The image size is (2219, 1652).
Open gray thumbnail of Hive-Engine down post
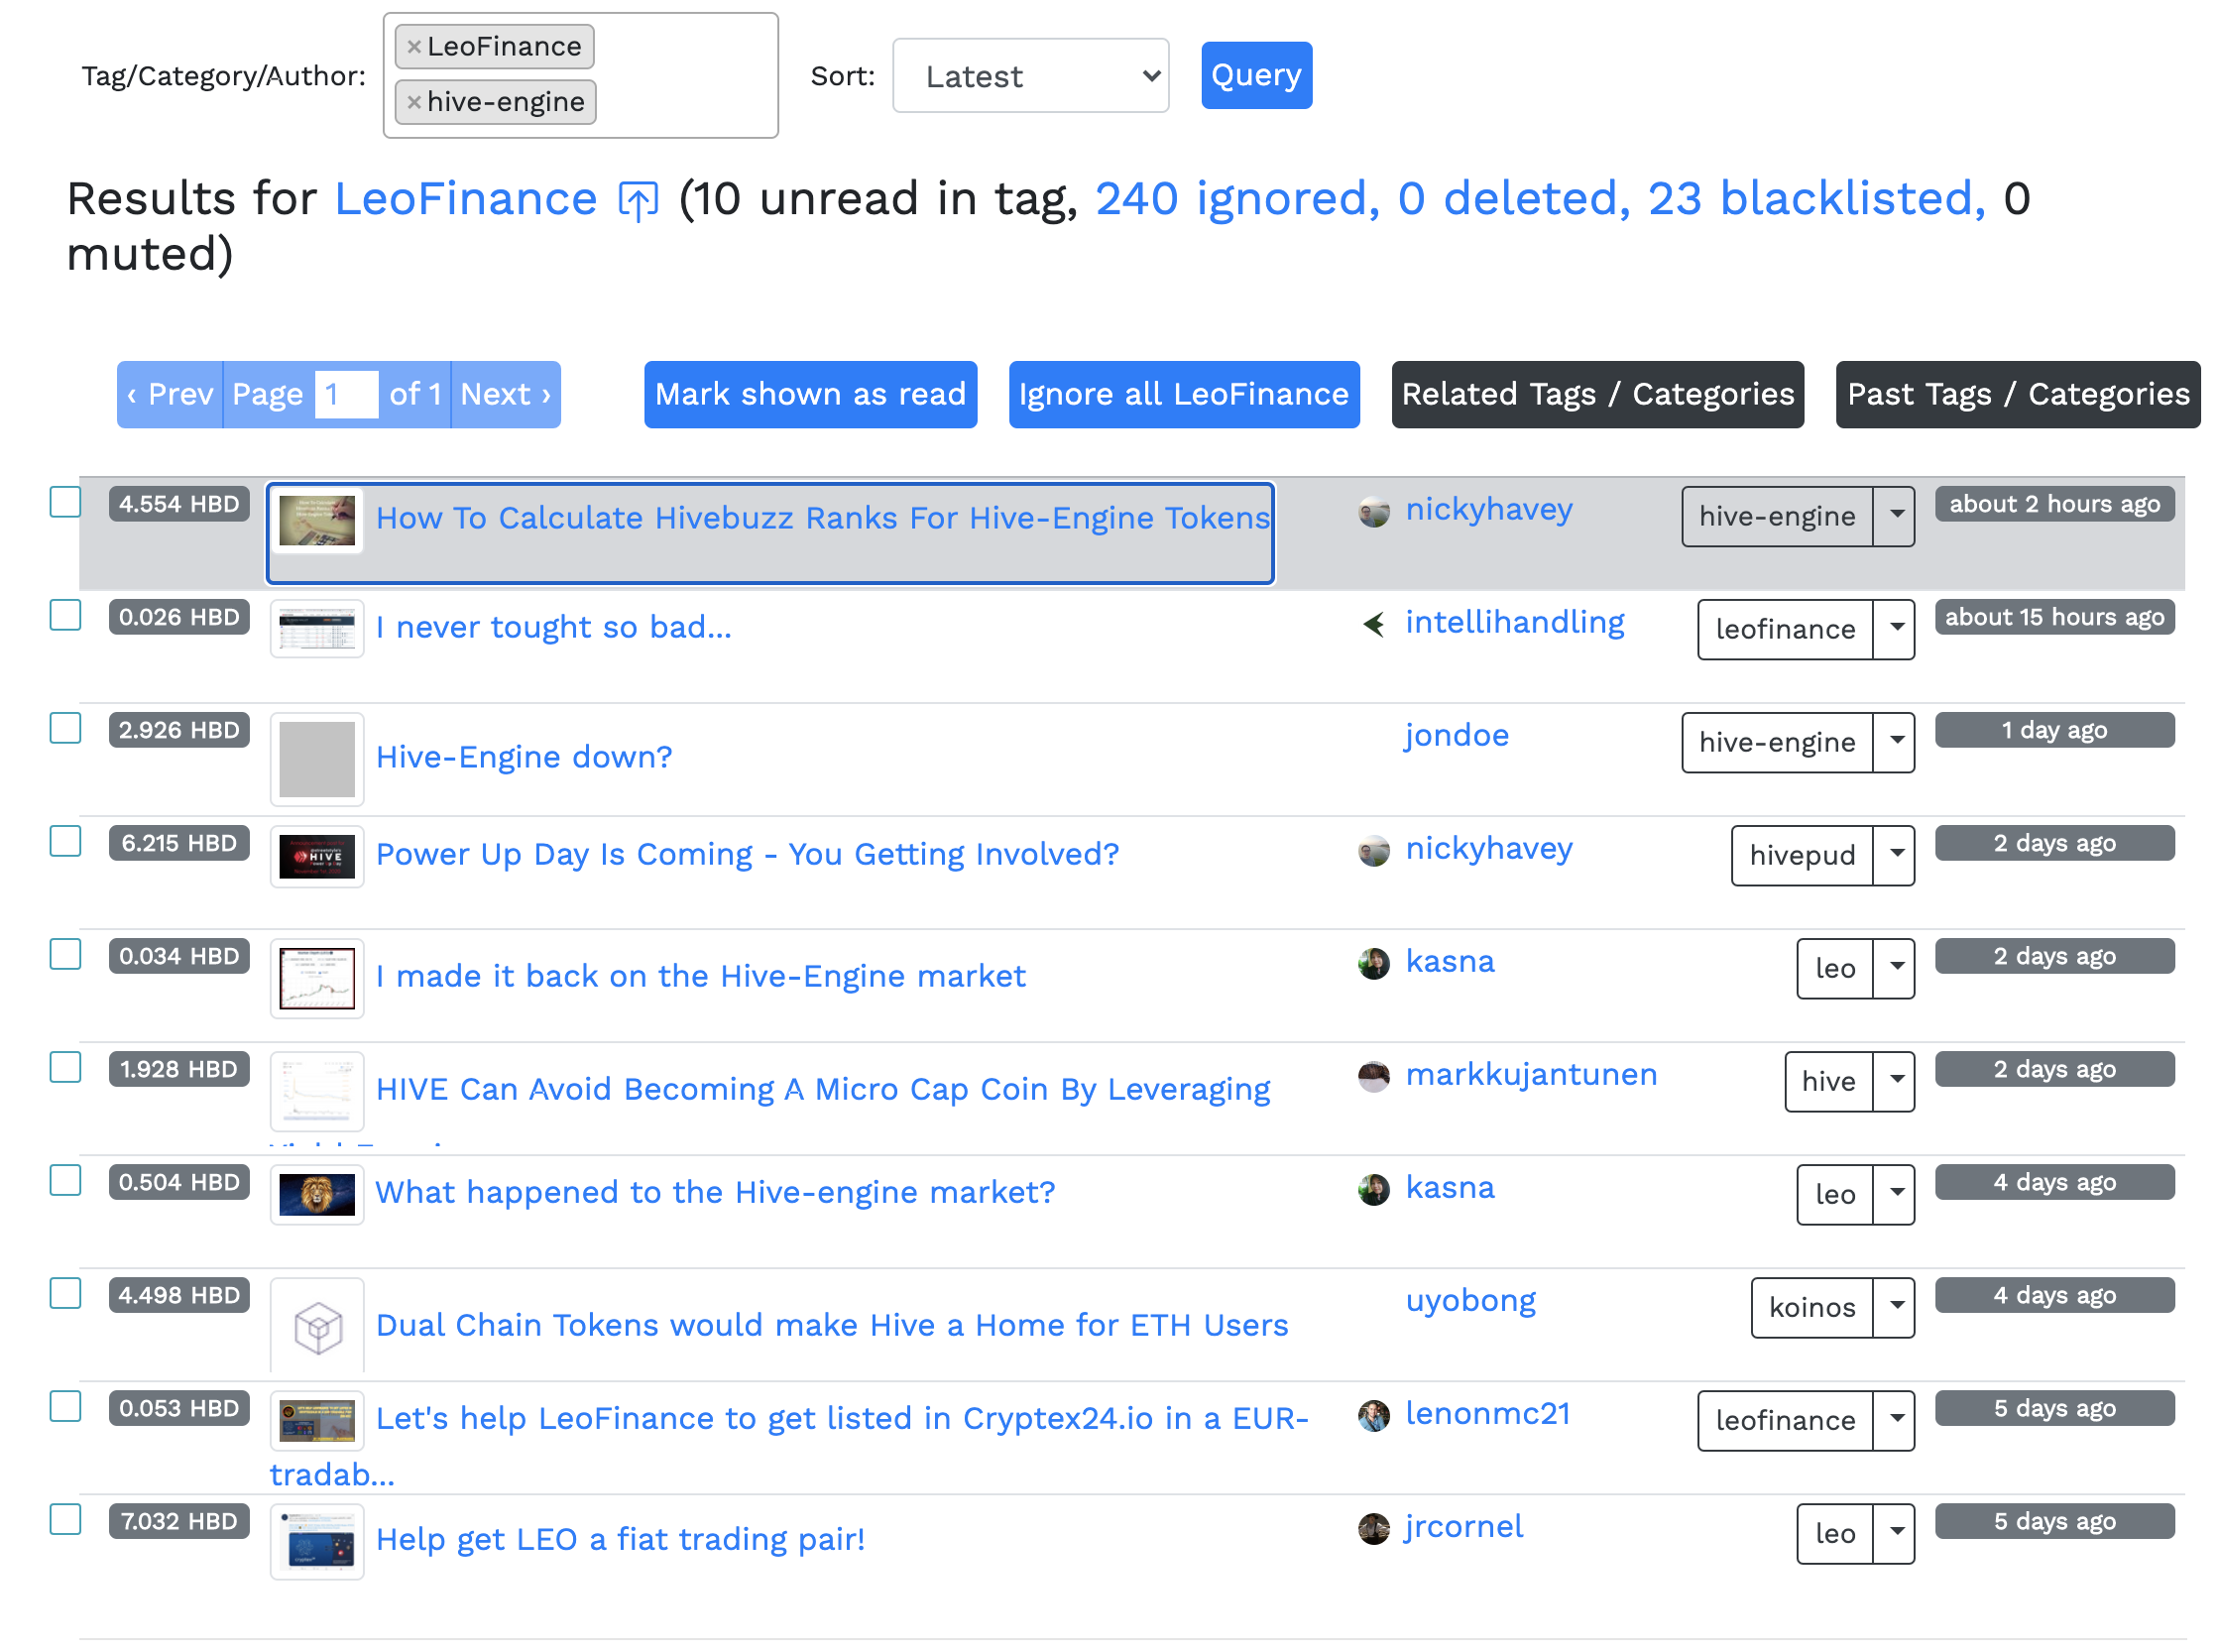point(317,758)
